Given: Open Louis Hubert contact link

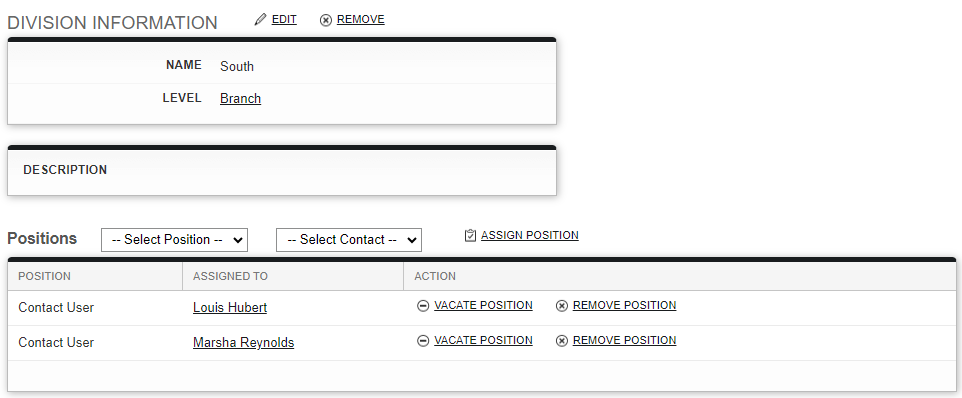Looking at the screenshot, I should [x=230, y=307].
